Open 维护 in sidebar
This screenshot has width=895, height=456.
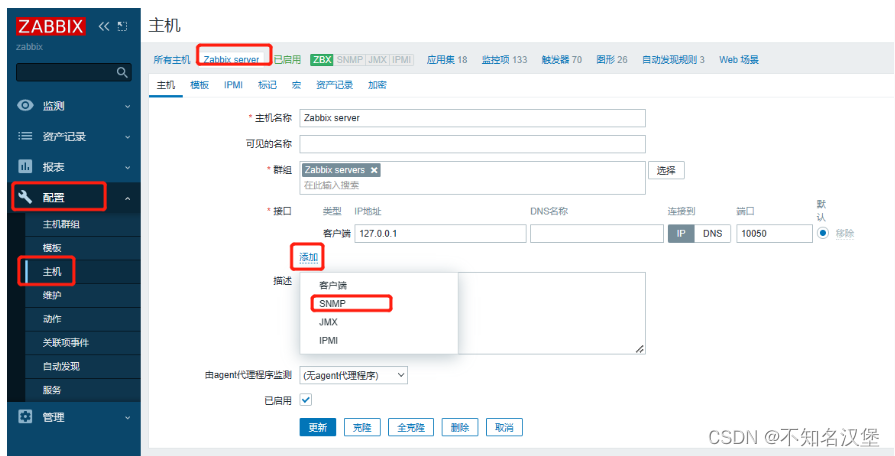(x=52, y=295)
